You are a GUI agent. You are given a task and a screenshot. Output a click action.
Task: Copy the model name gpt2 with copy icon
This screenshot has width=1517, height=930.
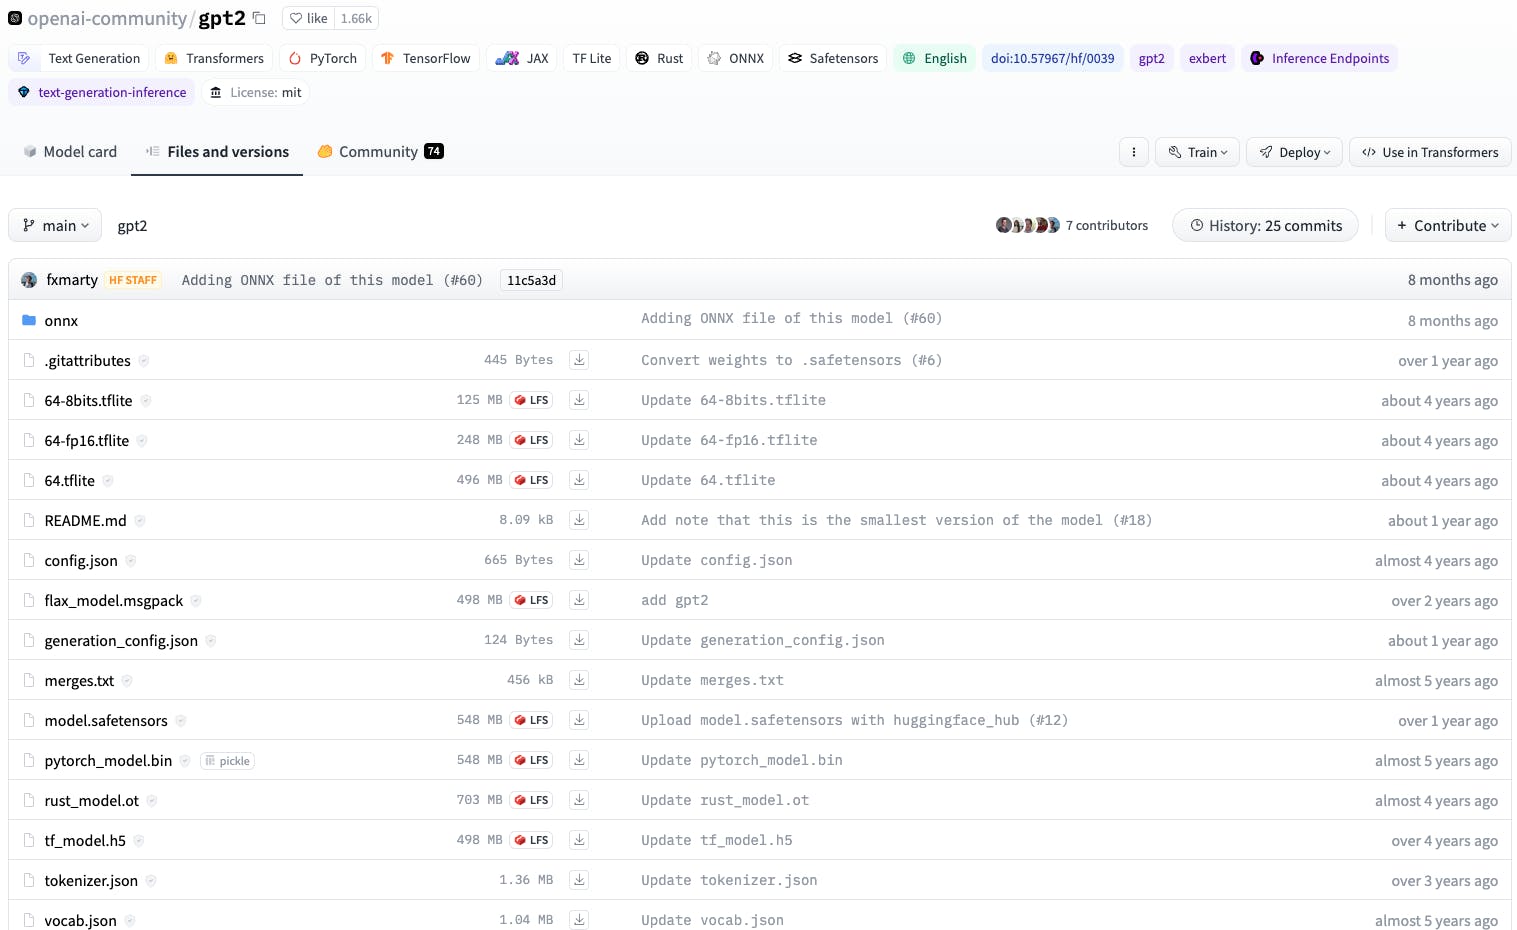pyautogui.click(x=259, y=18)
